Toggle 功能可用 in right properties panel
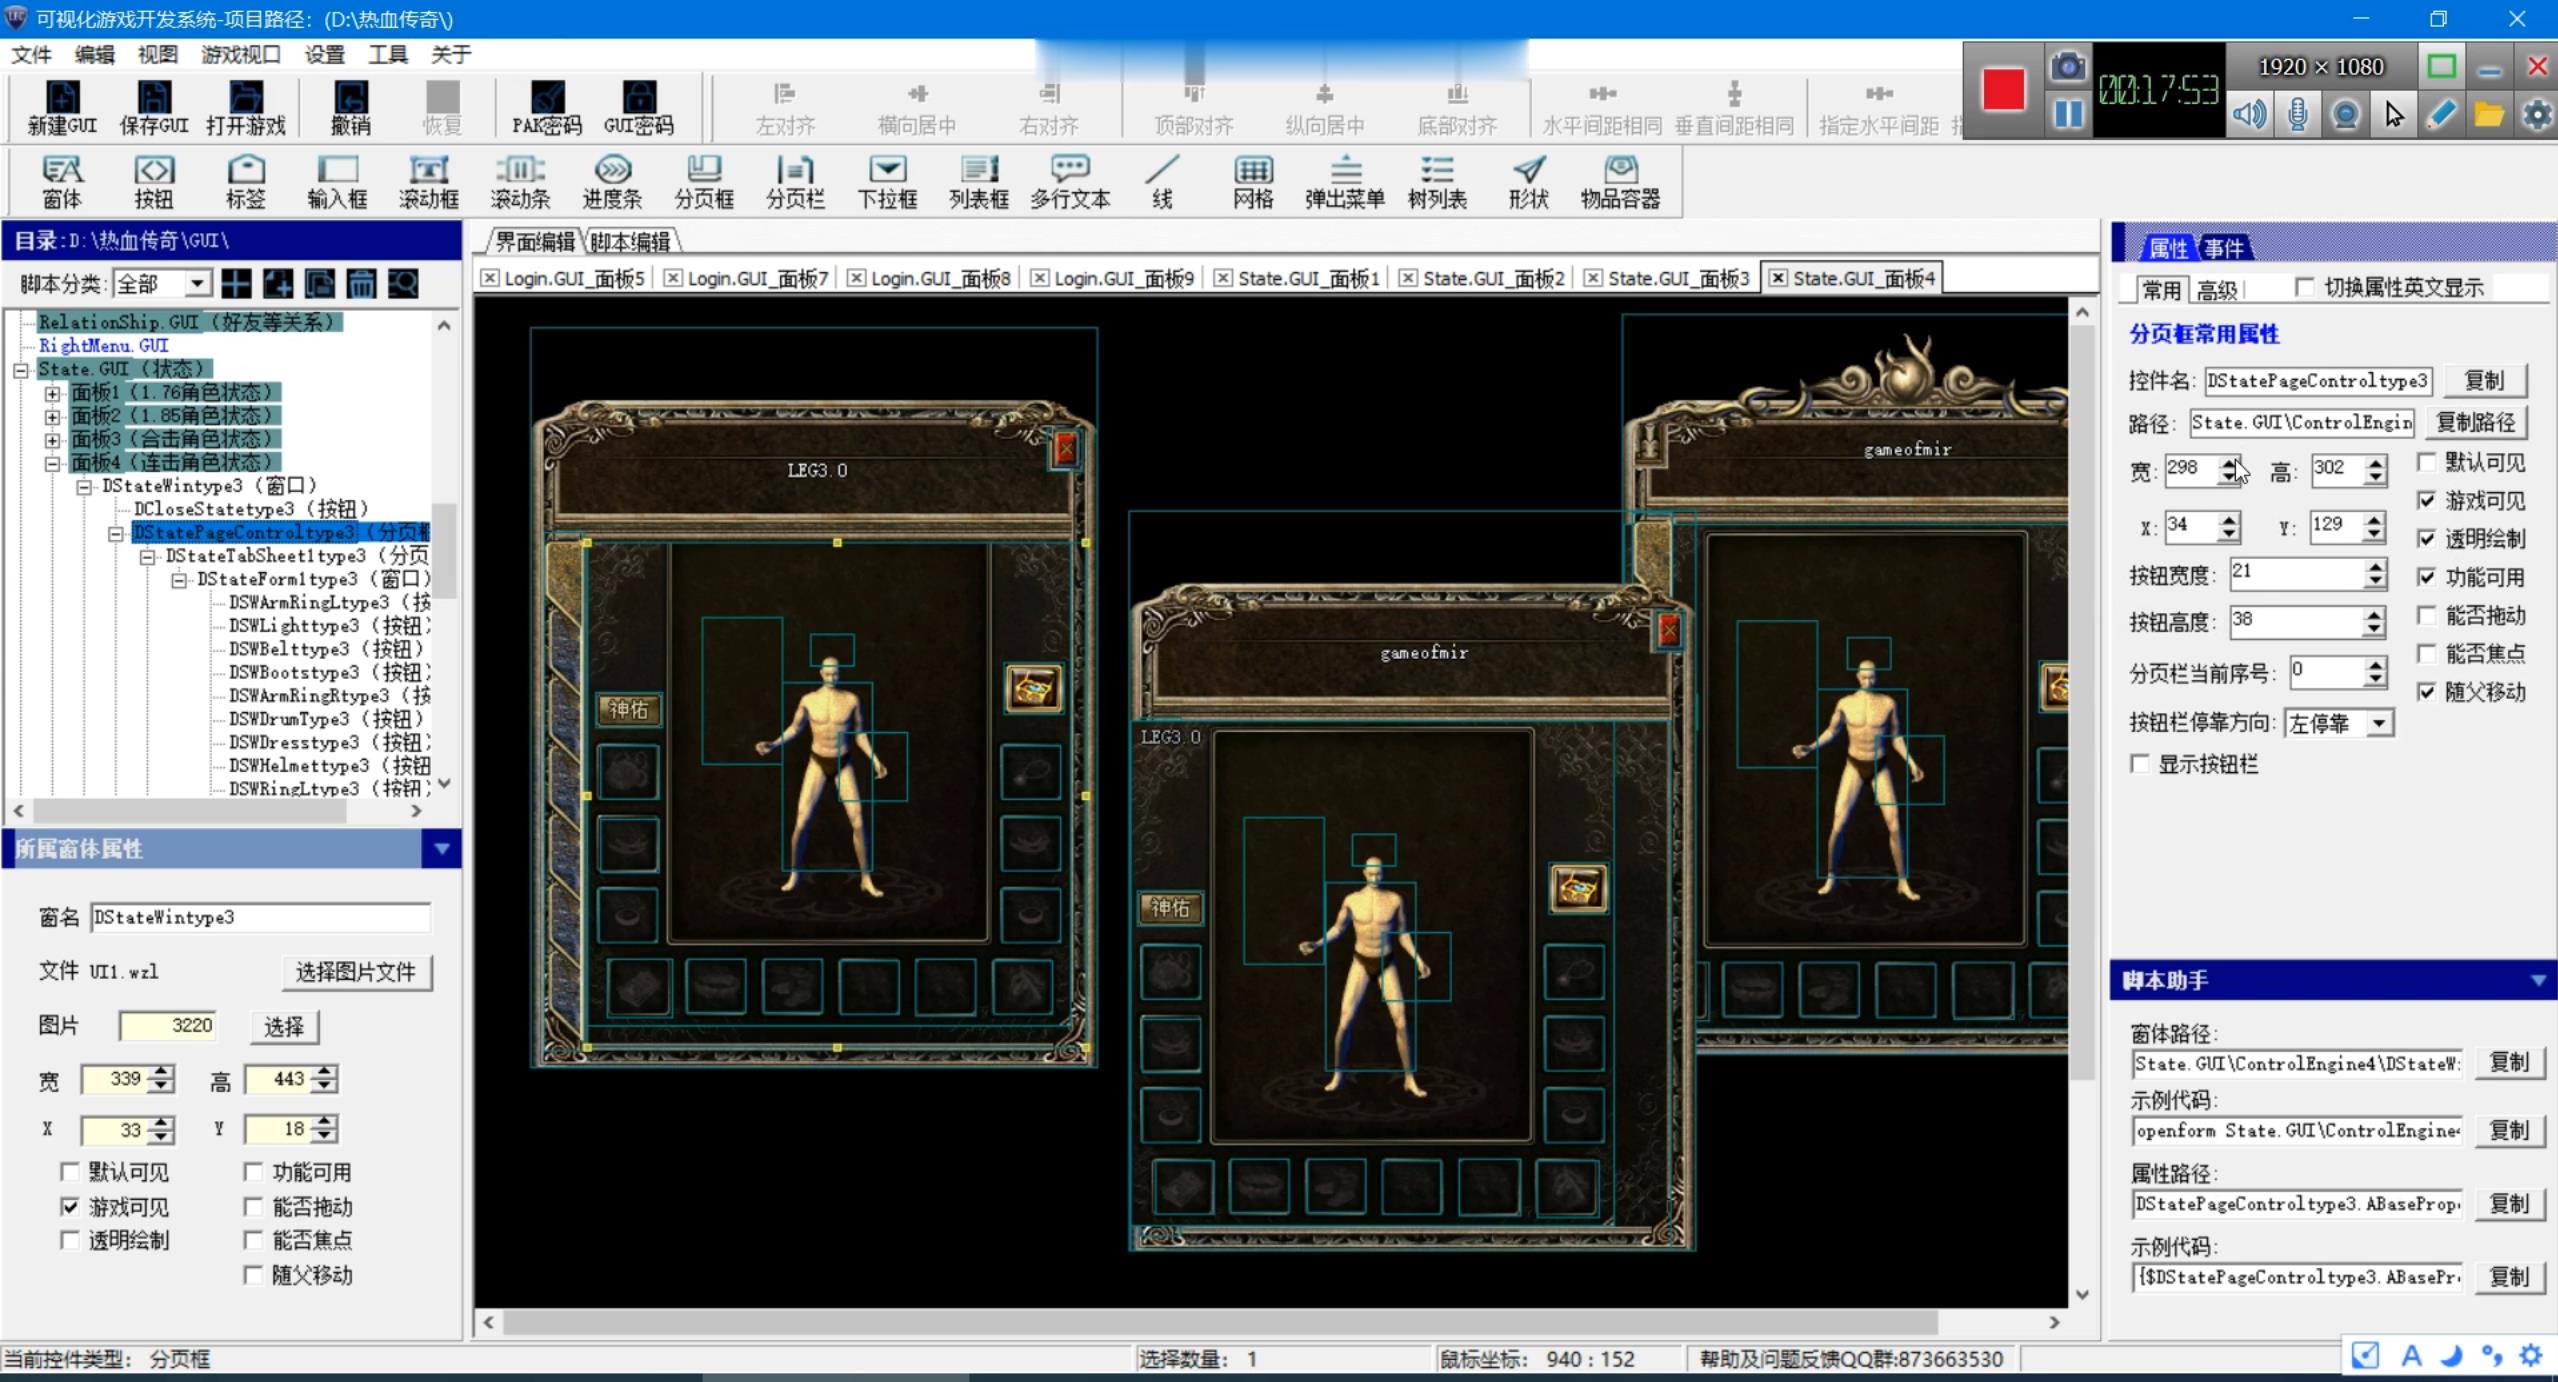Image resolution: width=2558 pixels, height=1382 pixels. pos(2426,577)
